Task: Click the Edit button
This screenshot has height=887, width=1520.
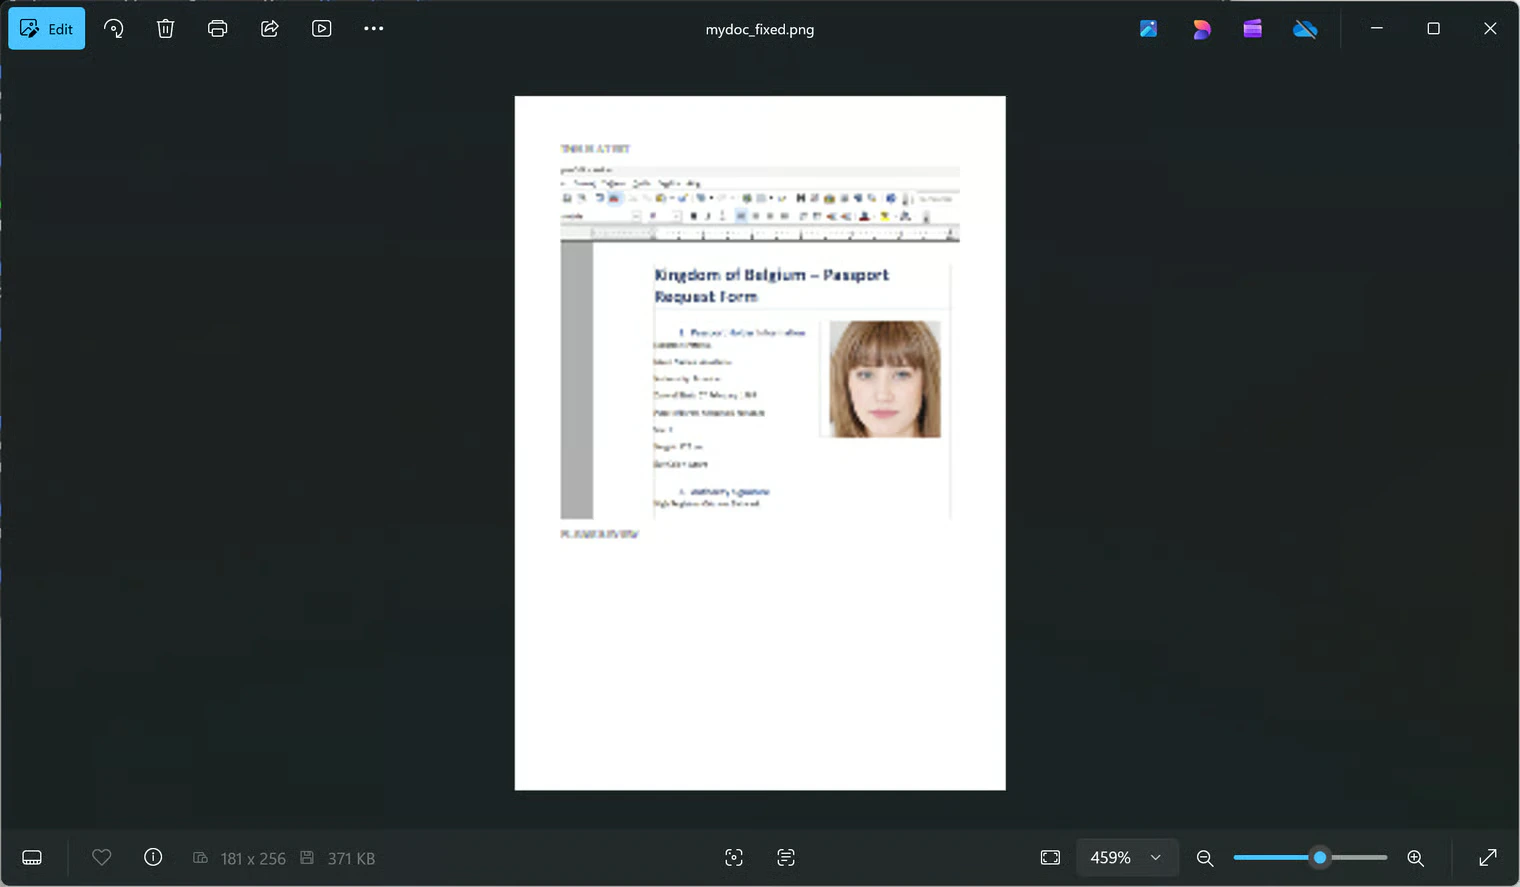Action: point(47,29)
